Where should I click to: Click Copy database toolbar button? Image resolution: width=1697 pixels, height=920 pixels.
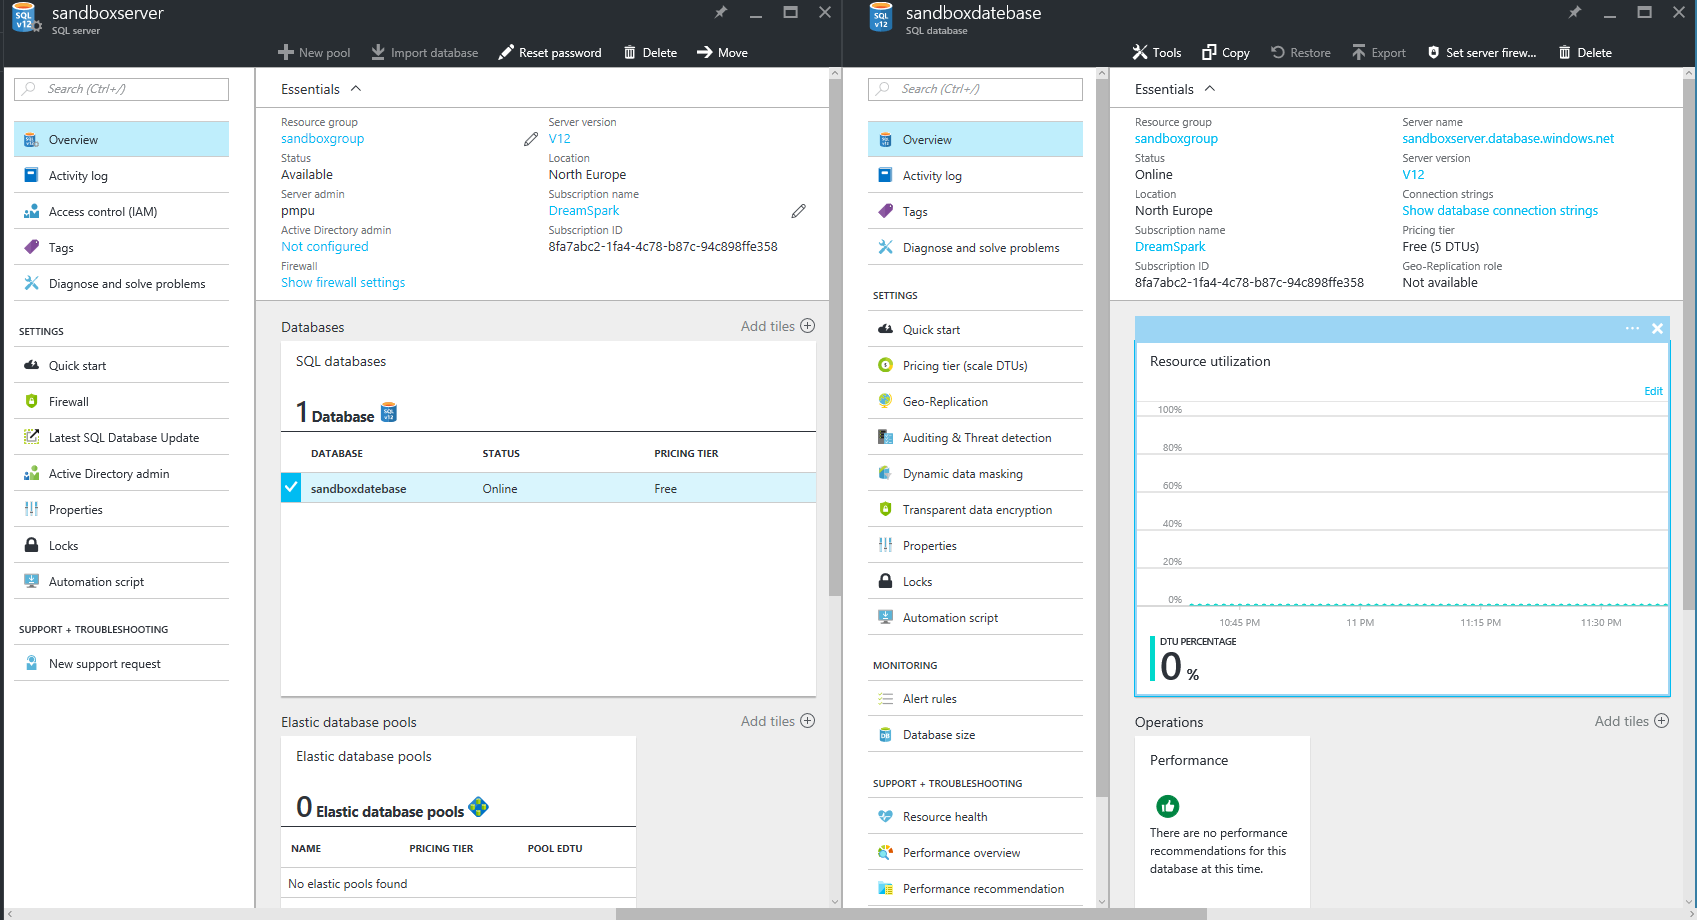1225,53
